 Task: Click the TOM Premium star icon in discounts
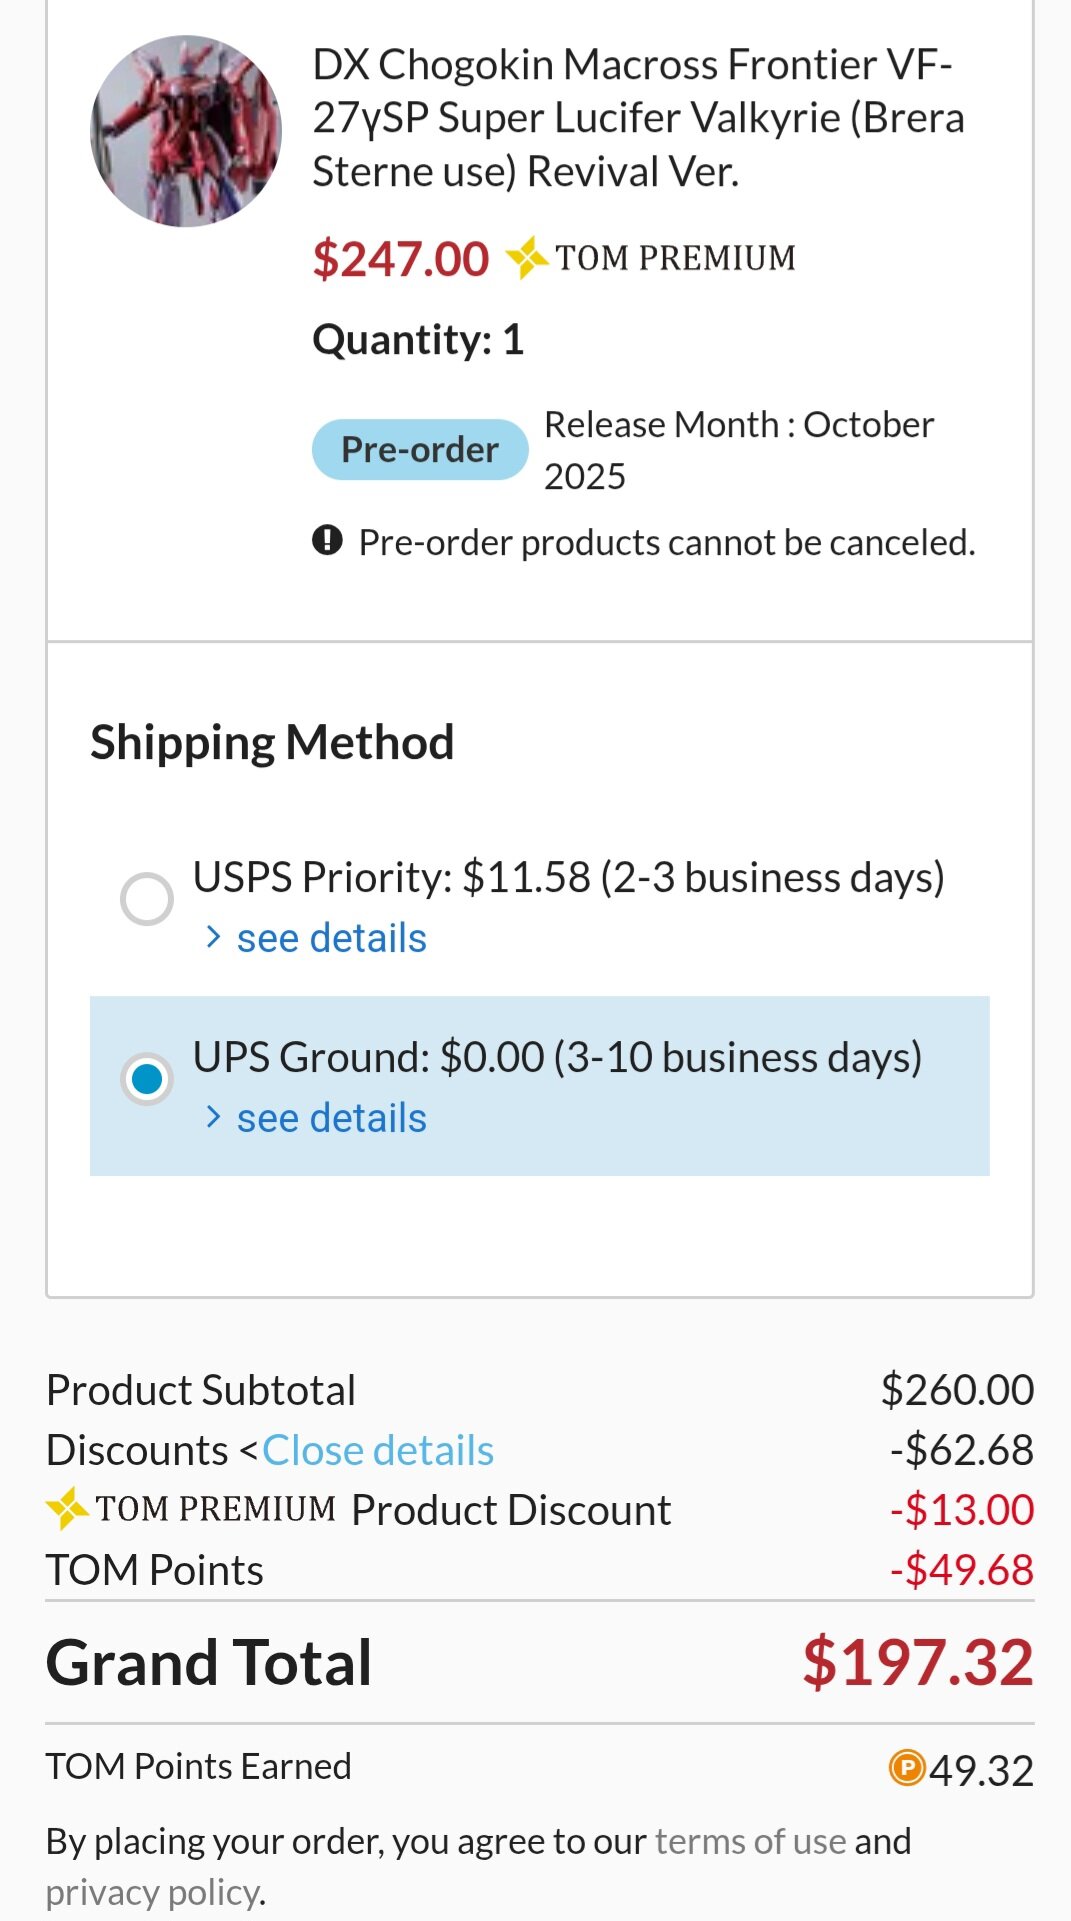[68, 1509]
